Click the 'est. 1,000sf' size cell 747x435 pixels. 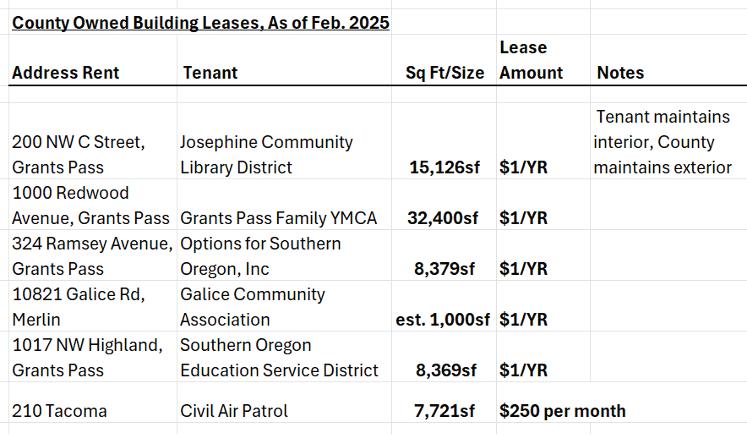[x=443, y=320]
